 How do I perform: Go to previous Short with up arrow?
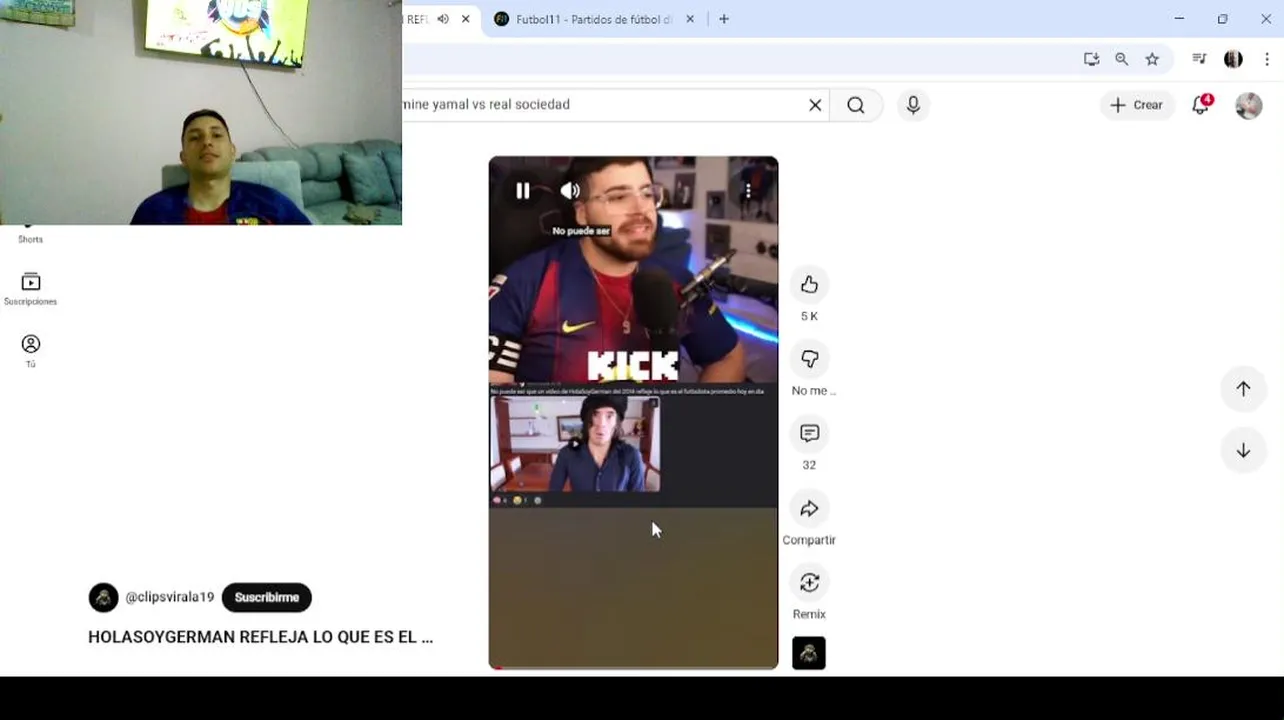[x=1243, y=389]
